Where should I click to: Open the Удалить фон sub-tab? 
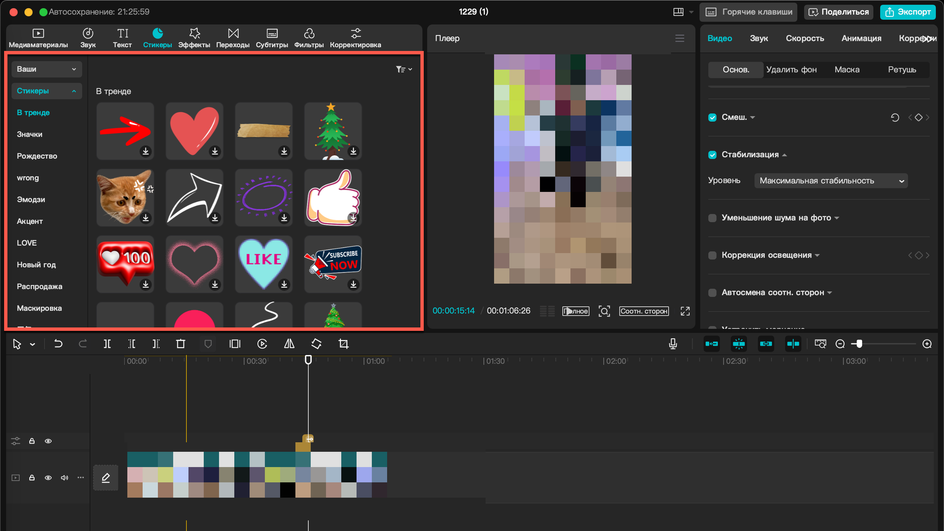(791, 70)
